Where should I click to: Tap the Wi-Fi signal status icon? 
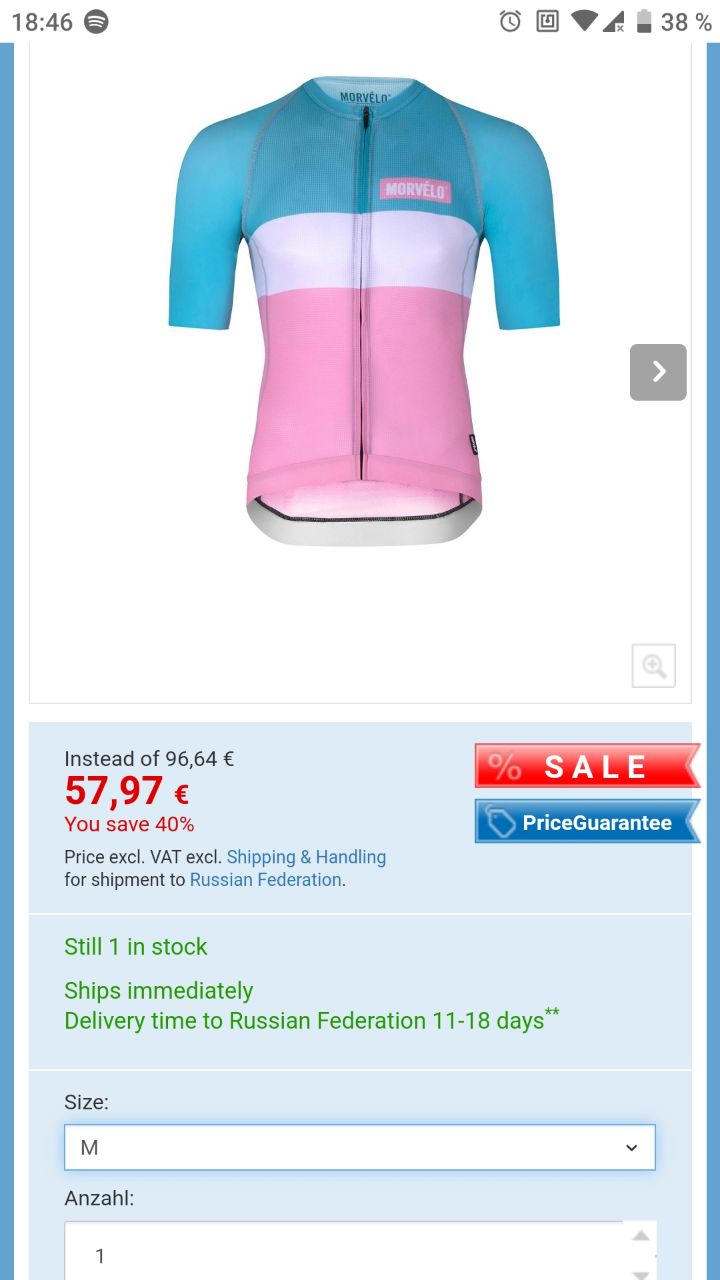tap(584, 21)
